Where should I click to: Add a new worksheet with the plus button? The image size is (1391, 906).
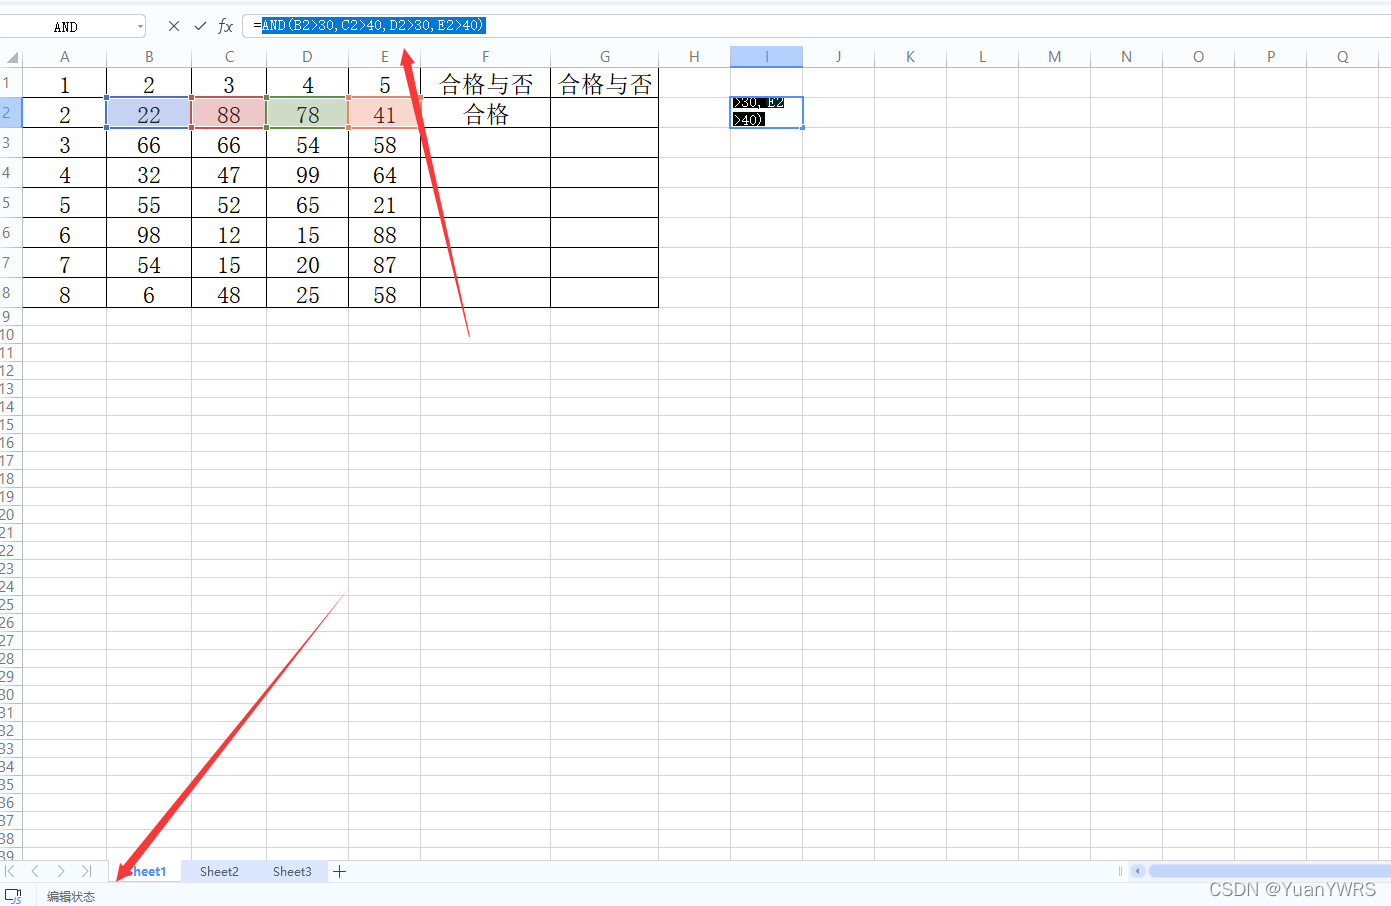[x=339, y=871]
